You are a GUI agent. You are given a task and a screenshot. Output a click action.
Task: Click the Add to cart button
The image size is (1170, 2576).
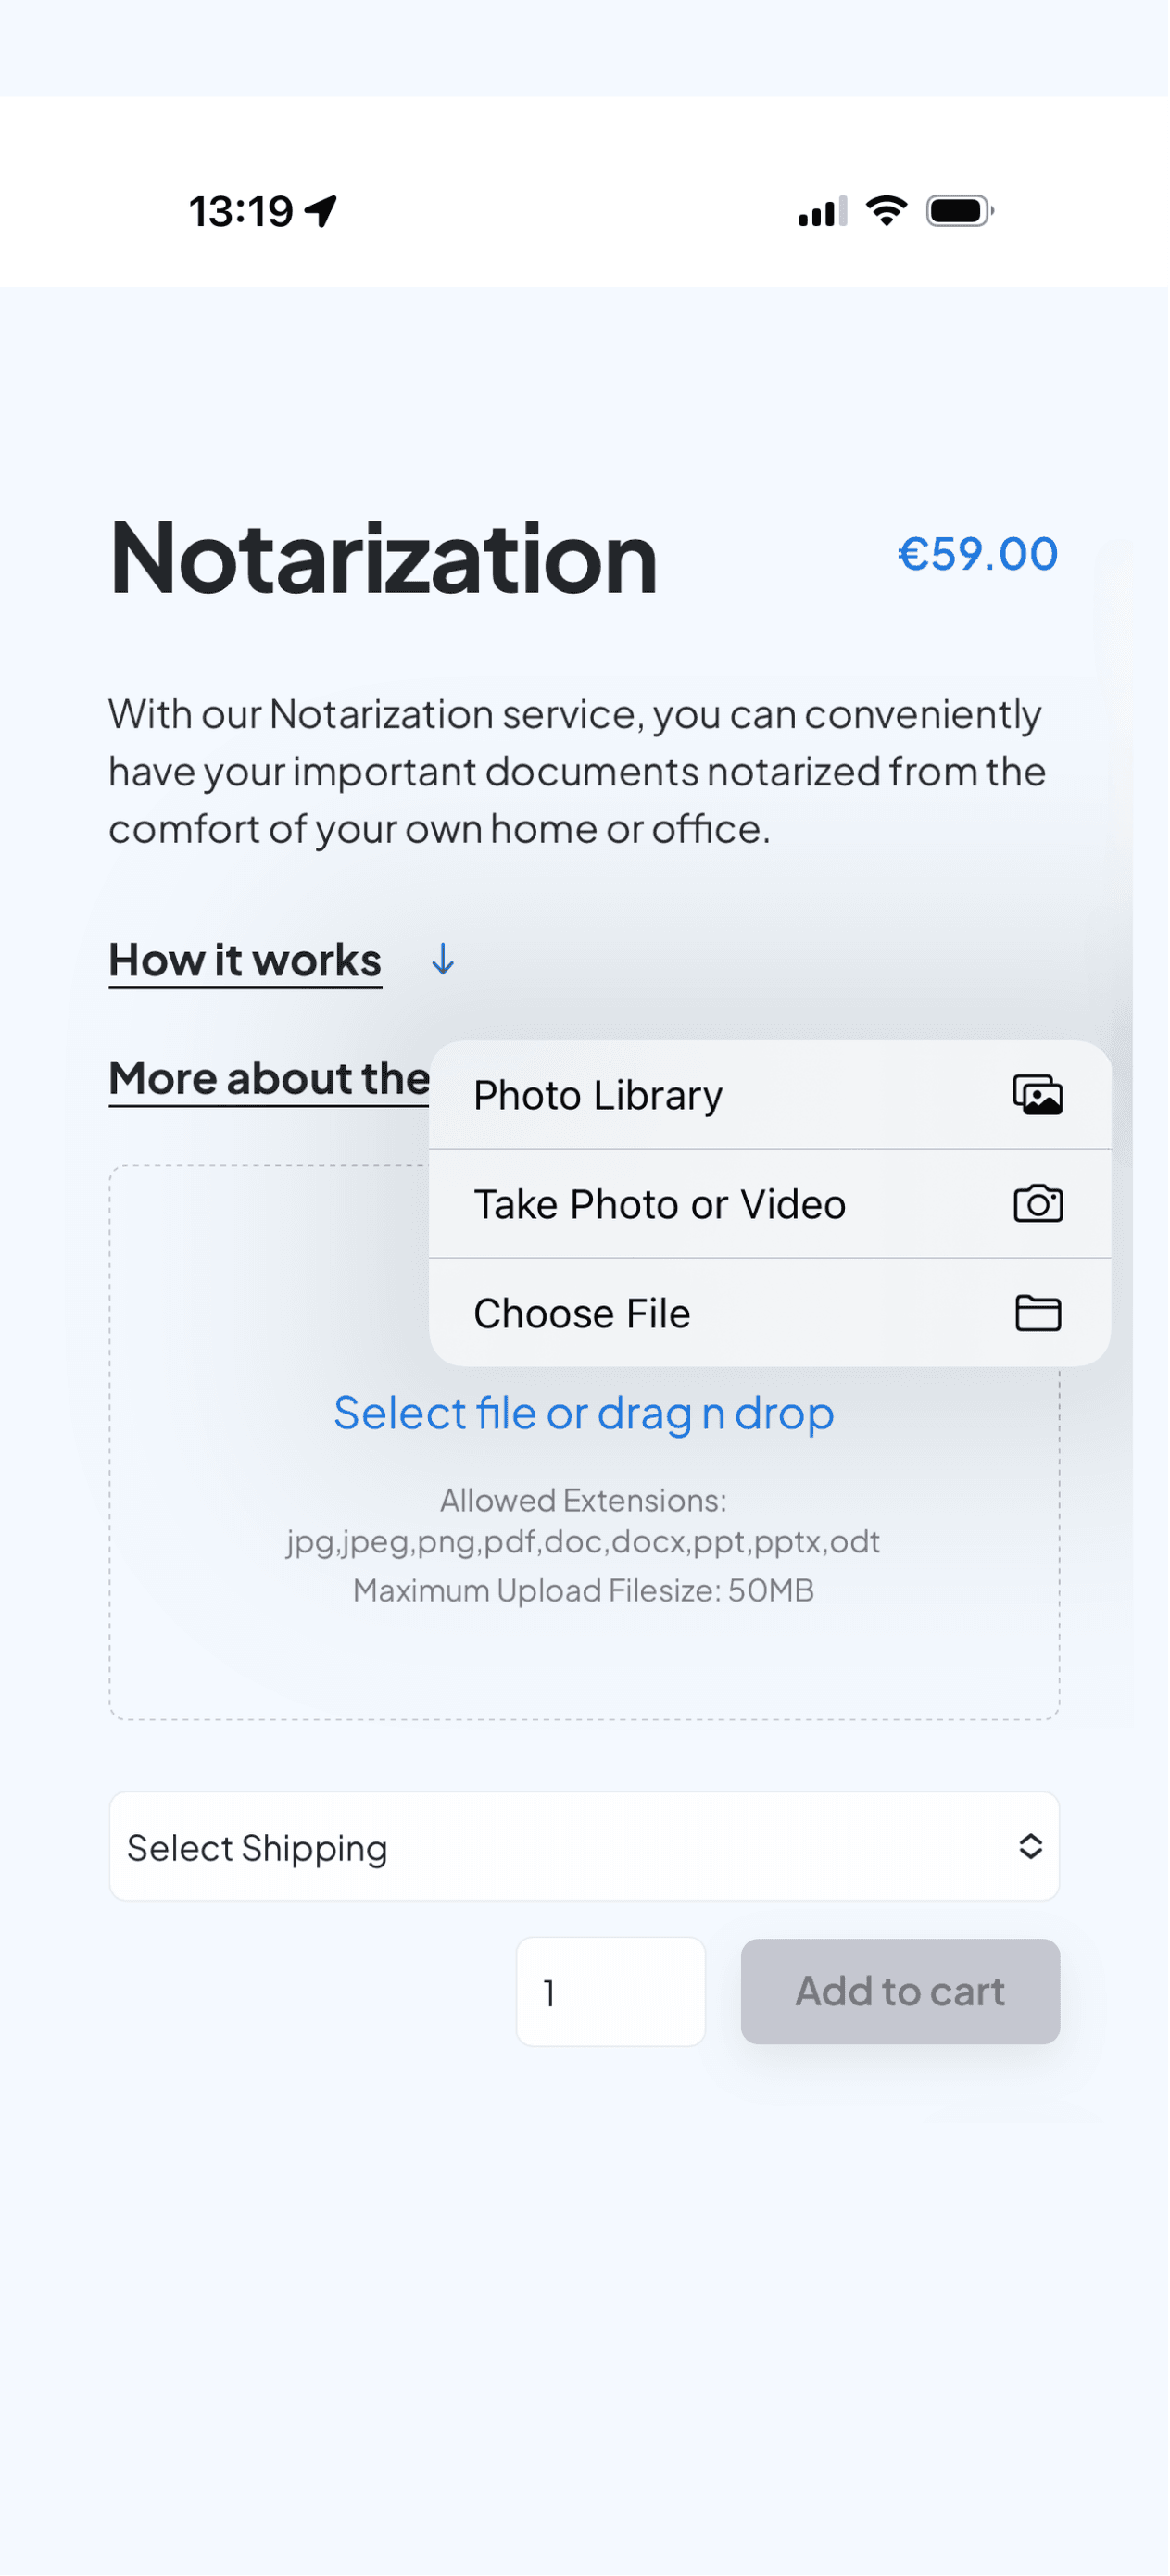point(899,1991)
